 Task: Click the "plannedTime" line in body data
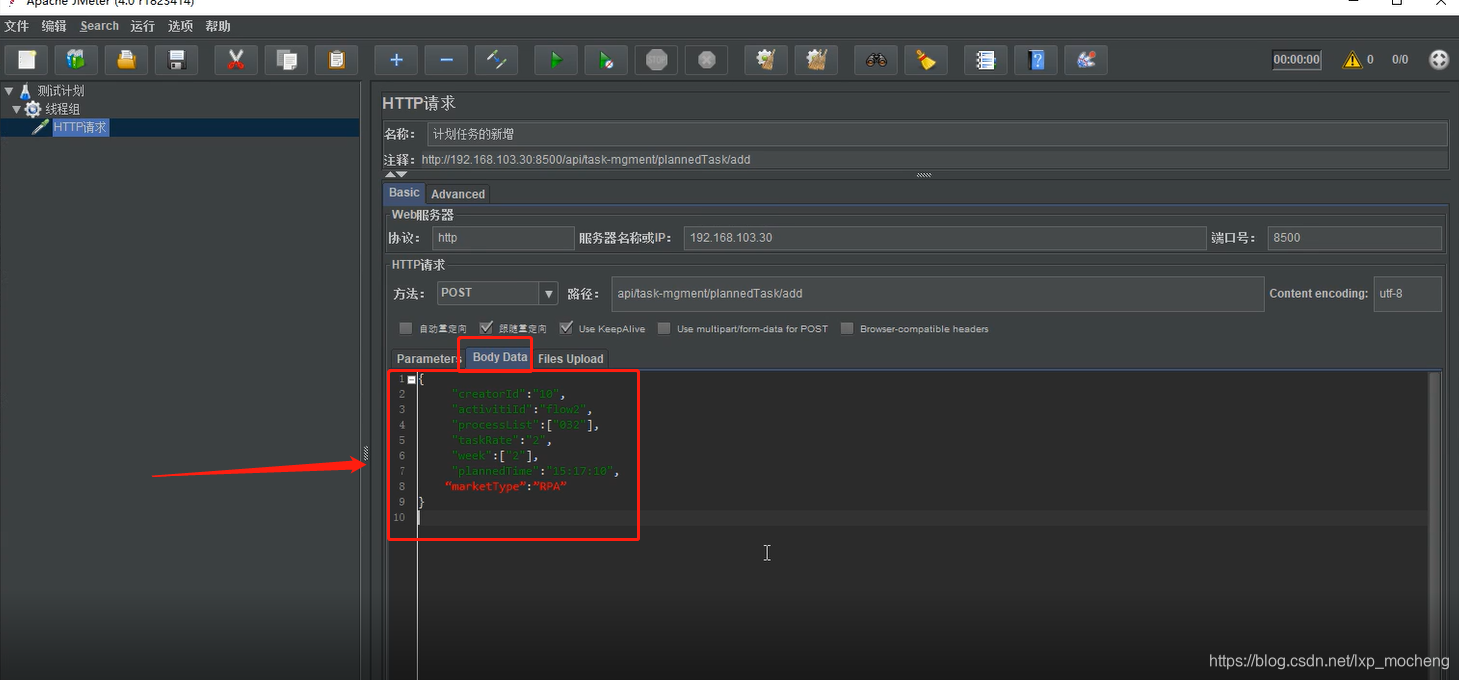tap(535, 471)
